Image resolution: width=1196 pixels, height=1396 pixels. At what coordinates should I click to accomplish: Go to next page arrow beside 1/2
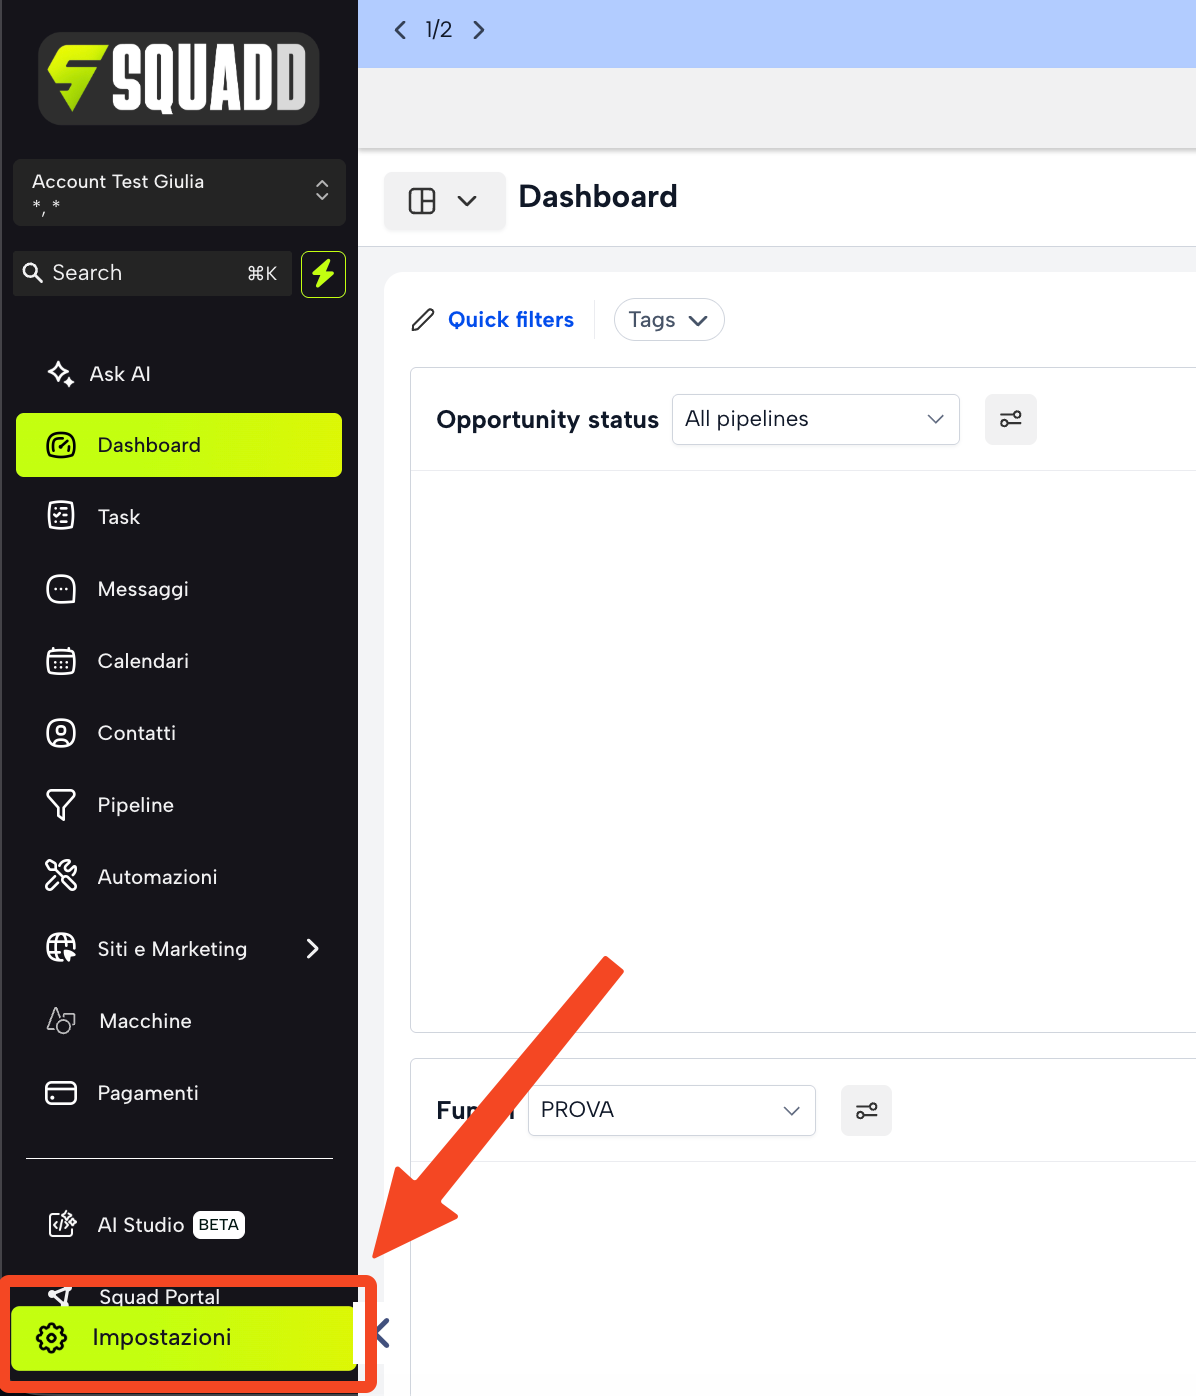tap(479, 30)
